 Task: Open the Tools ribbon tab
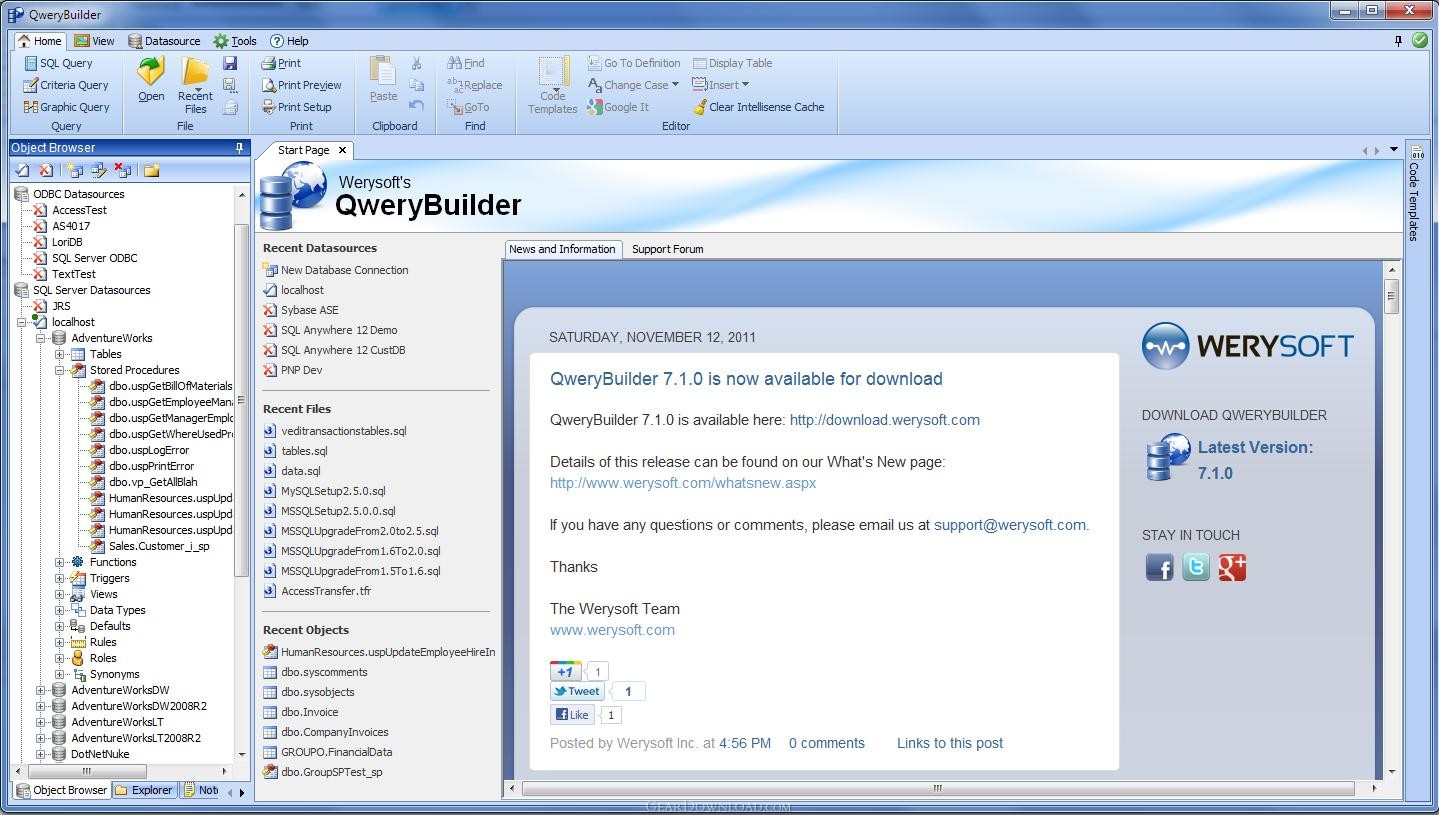[x=235, y=41]
